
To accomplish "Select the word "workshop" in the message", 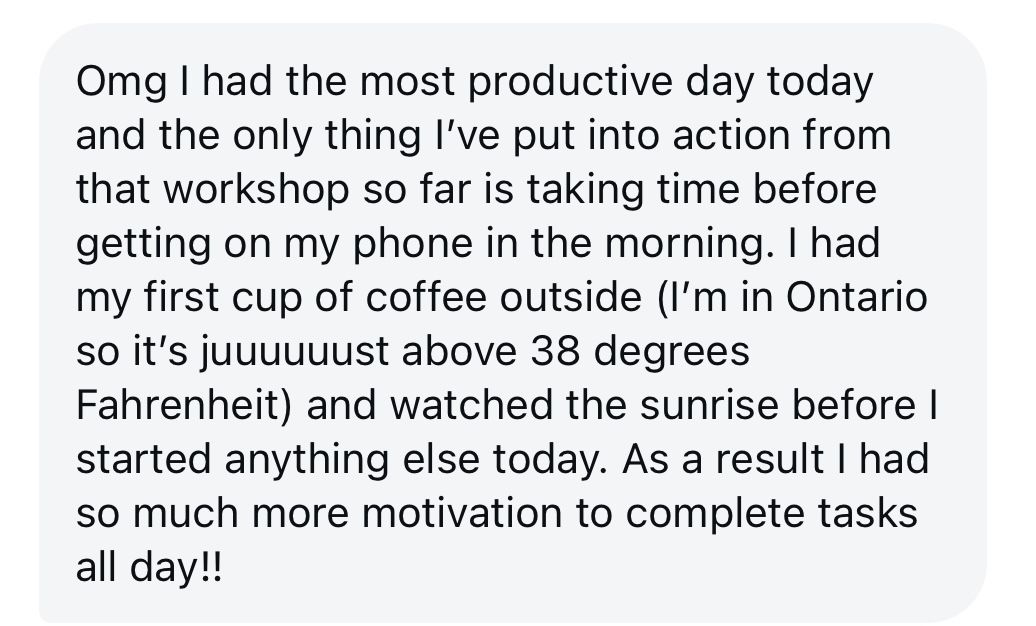I will 256,188.
